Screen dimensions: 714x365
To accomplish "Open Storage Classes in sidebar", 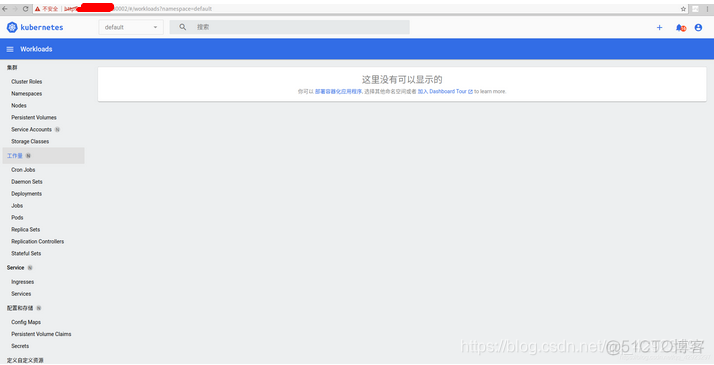I will pyautogui.click(x=30, y=141).
